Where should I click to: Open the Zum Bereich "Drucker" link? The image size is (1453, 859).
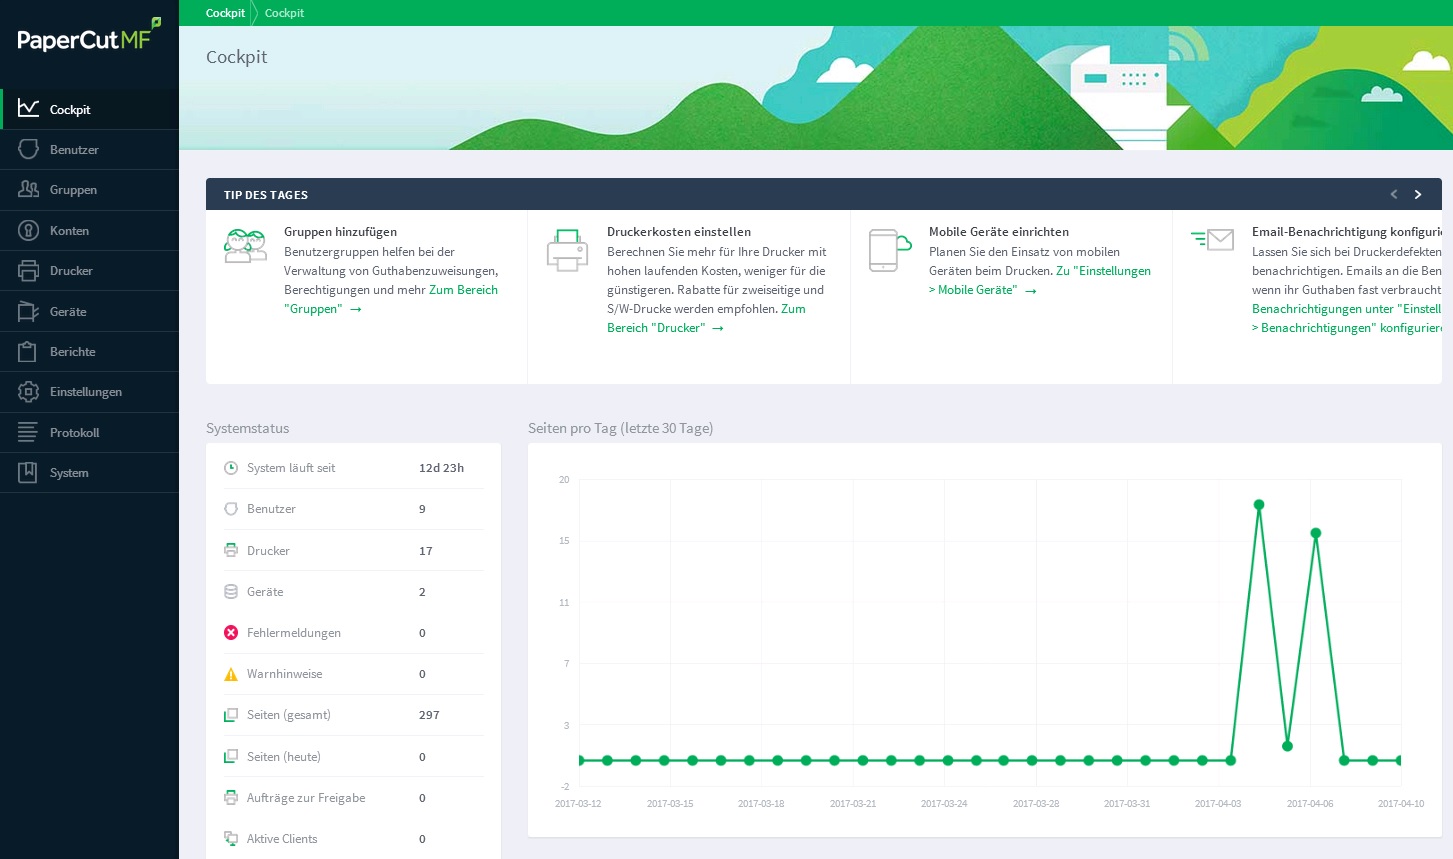tap(656, 328)
